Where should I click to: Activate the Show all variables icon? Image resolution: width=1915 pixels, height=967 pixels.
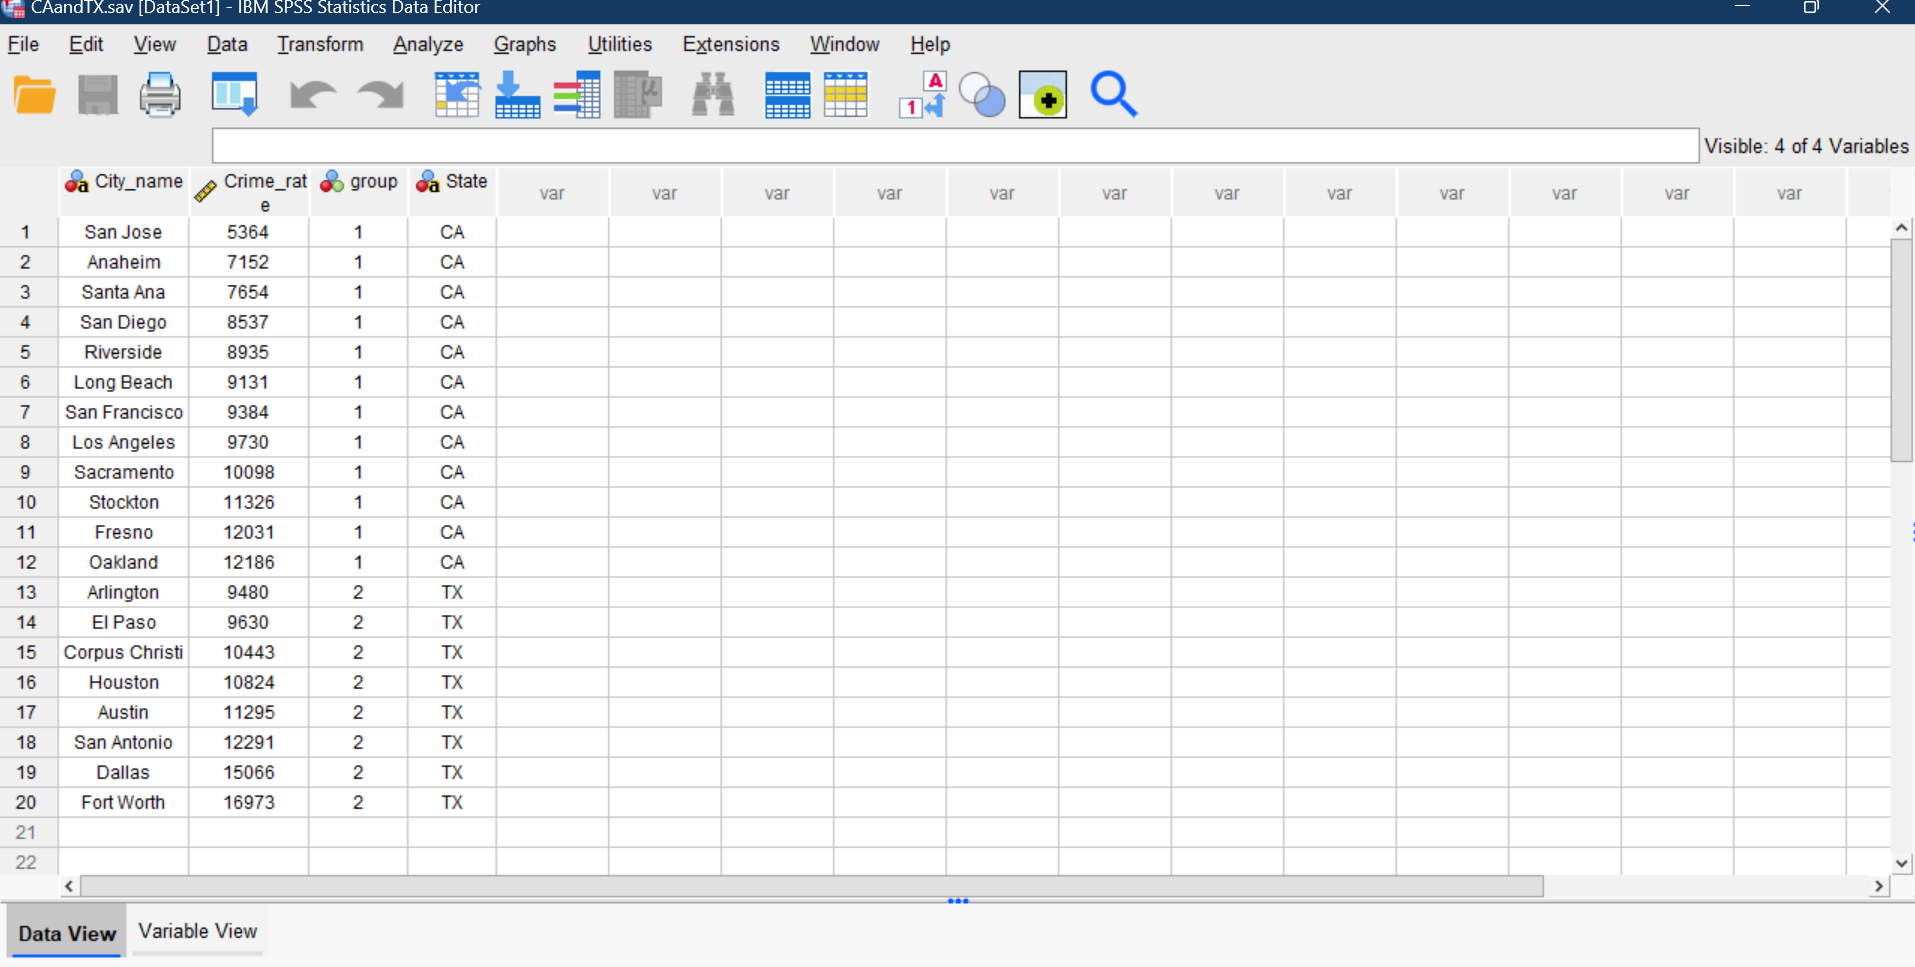tap(1041, 94)
